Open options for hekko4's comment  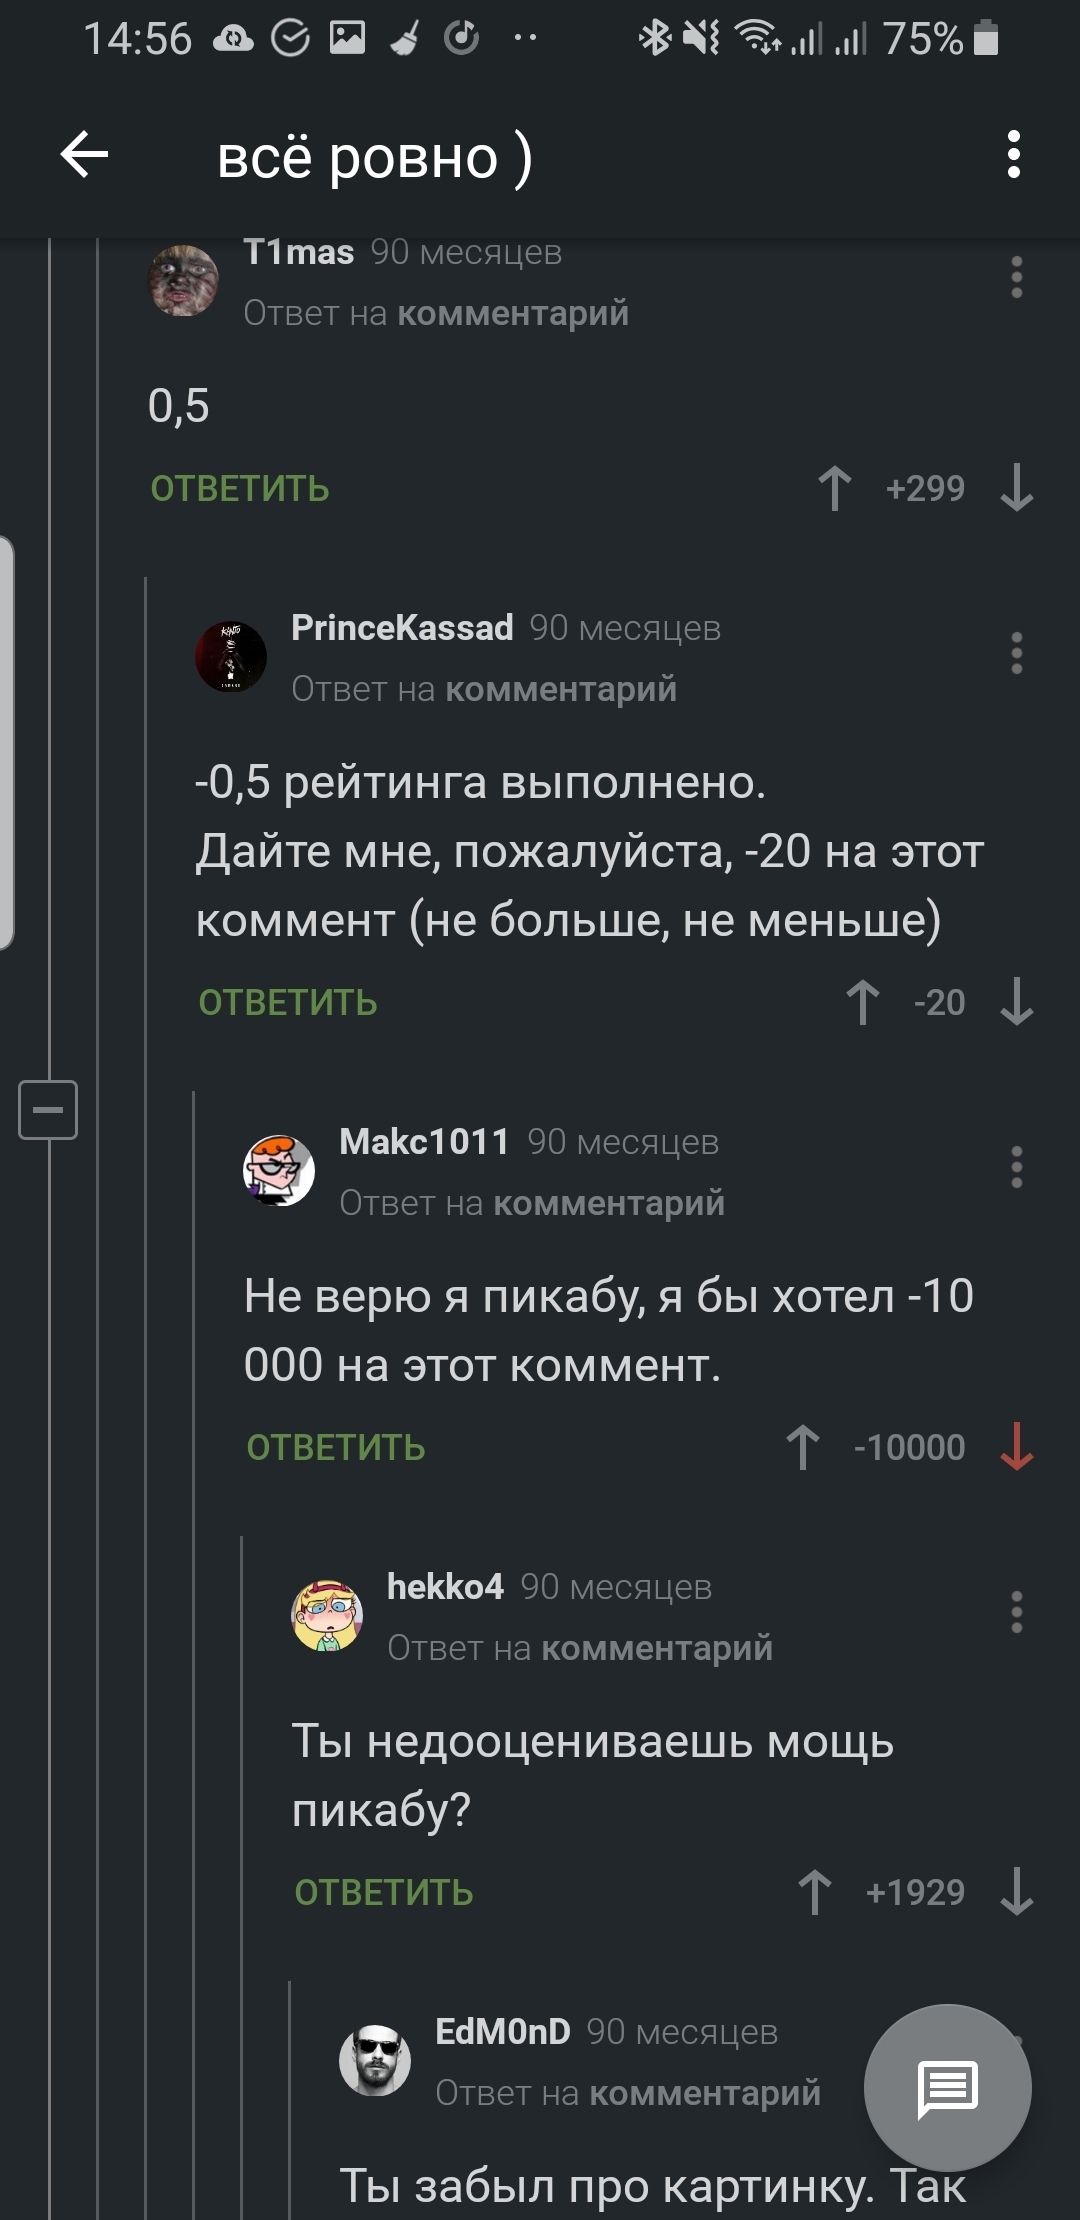tap(1016, 1613)
